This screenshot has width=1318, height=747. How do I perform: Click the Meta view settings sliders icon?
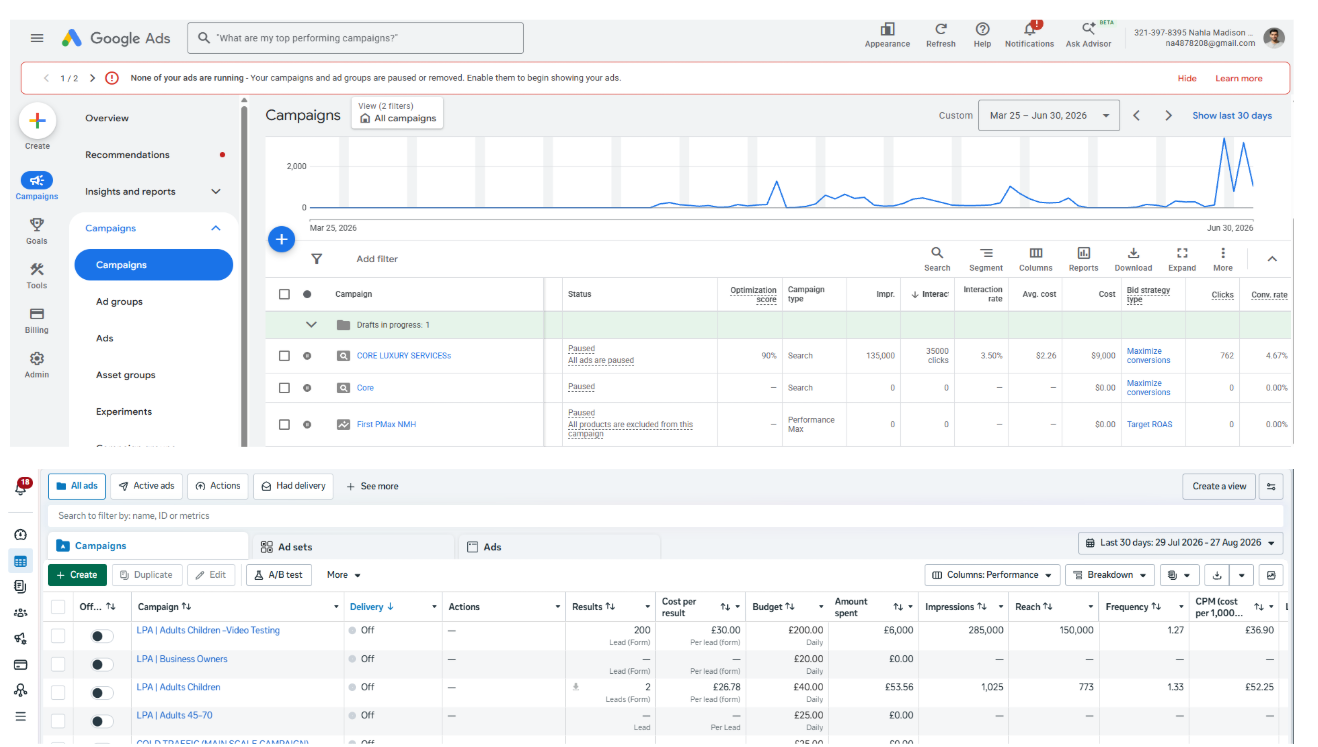pyautogui.click(x=1271, y=486)
